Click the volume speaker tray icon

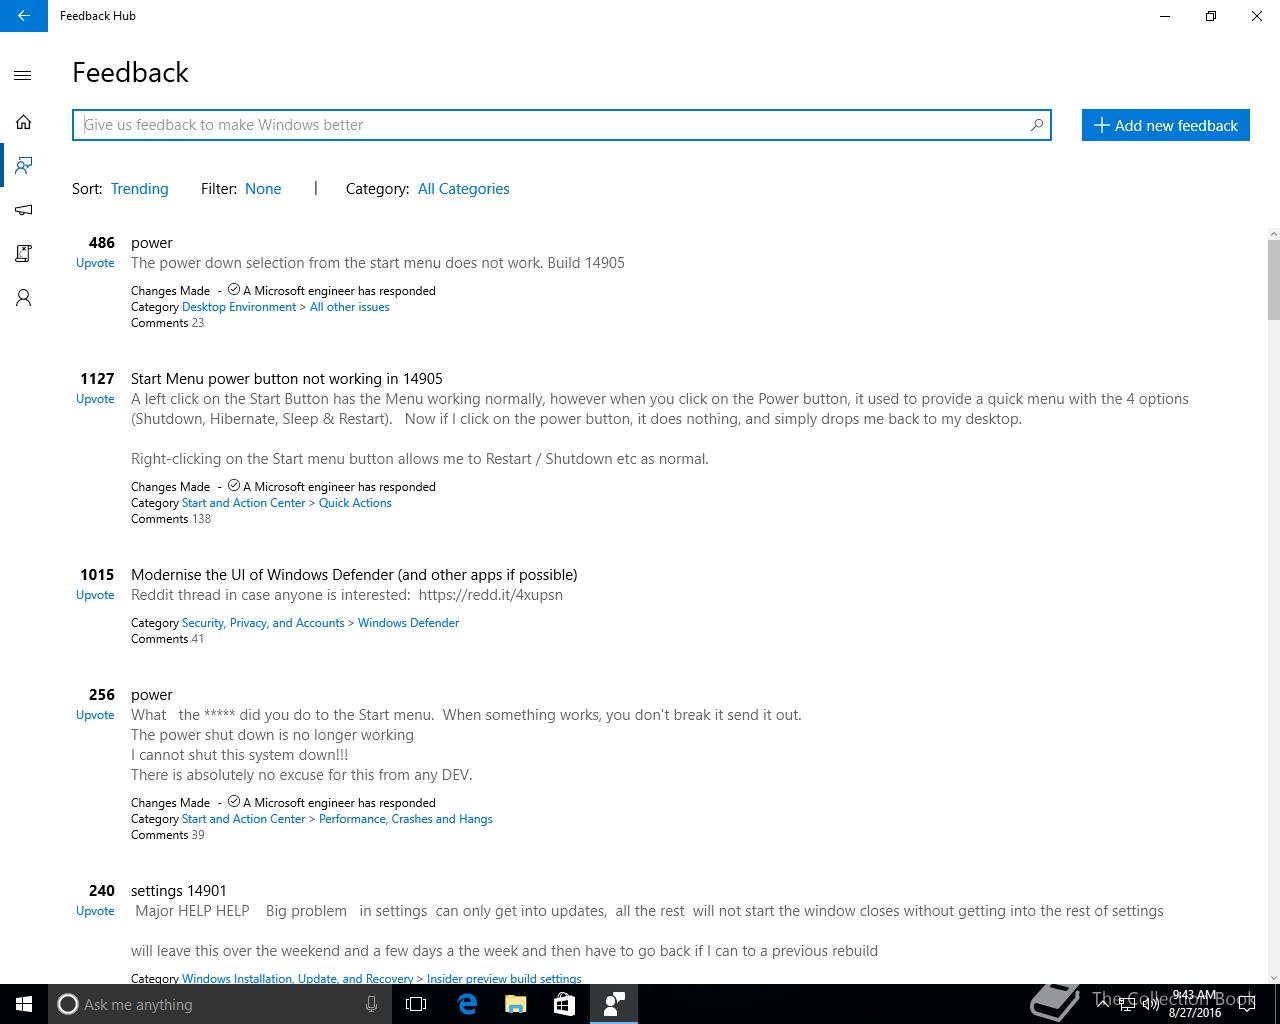(1151, 1004)
